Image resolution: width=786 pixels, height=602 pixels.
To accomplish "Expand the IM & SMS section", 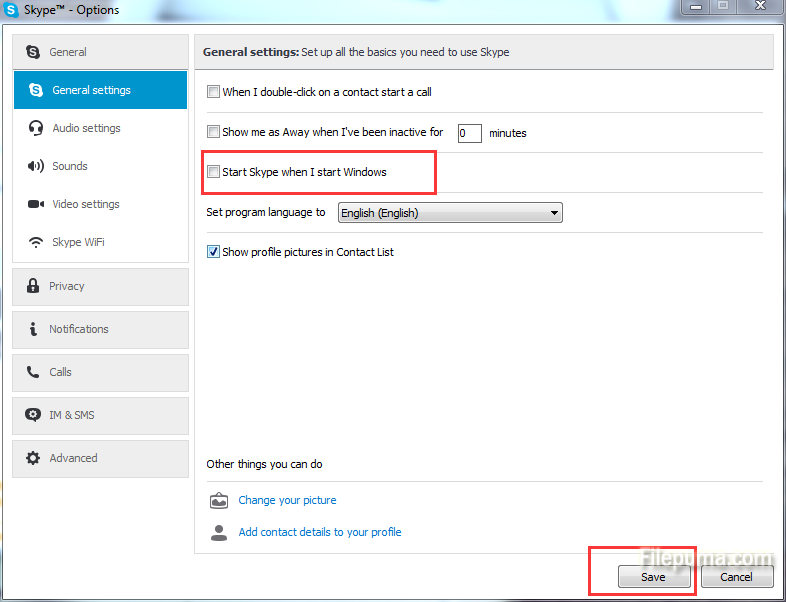I will (x=100, y=415).
